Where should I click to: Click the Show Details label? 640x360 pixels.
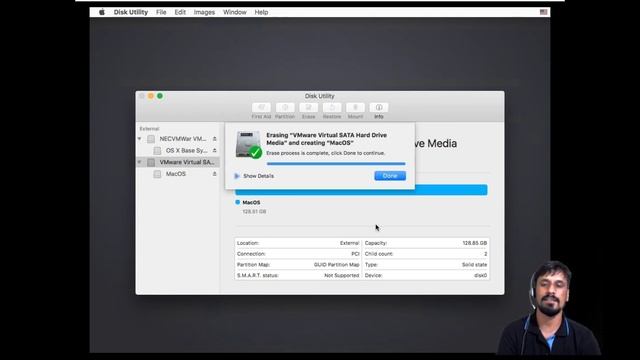(x=258, y=176)
